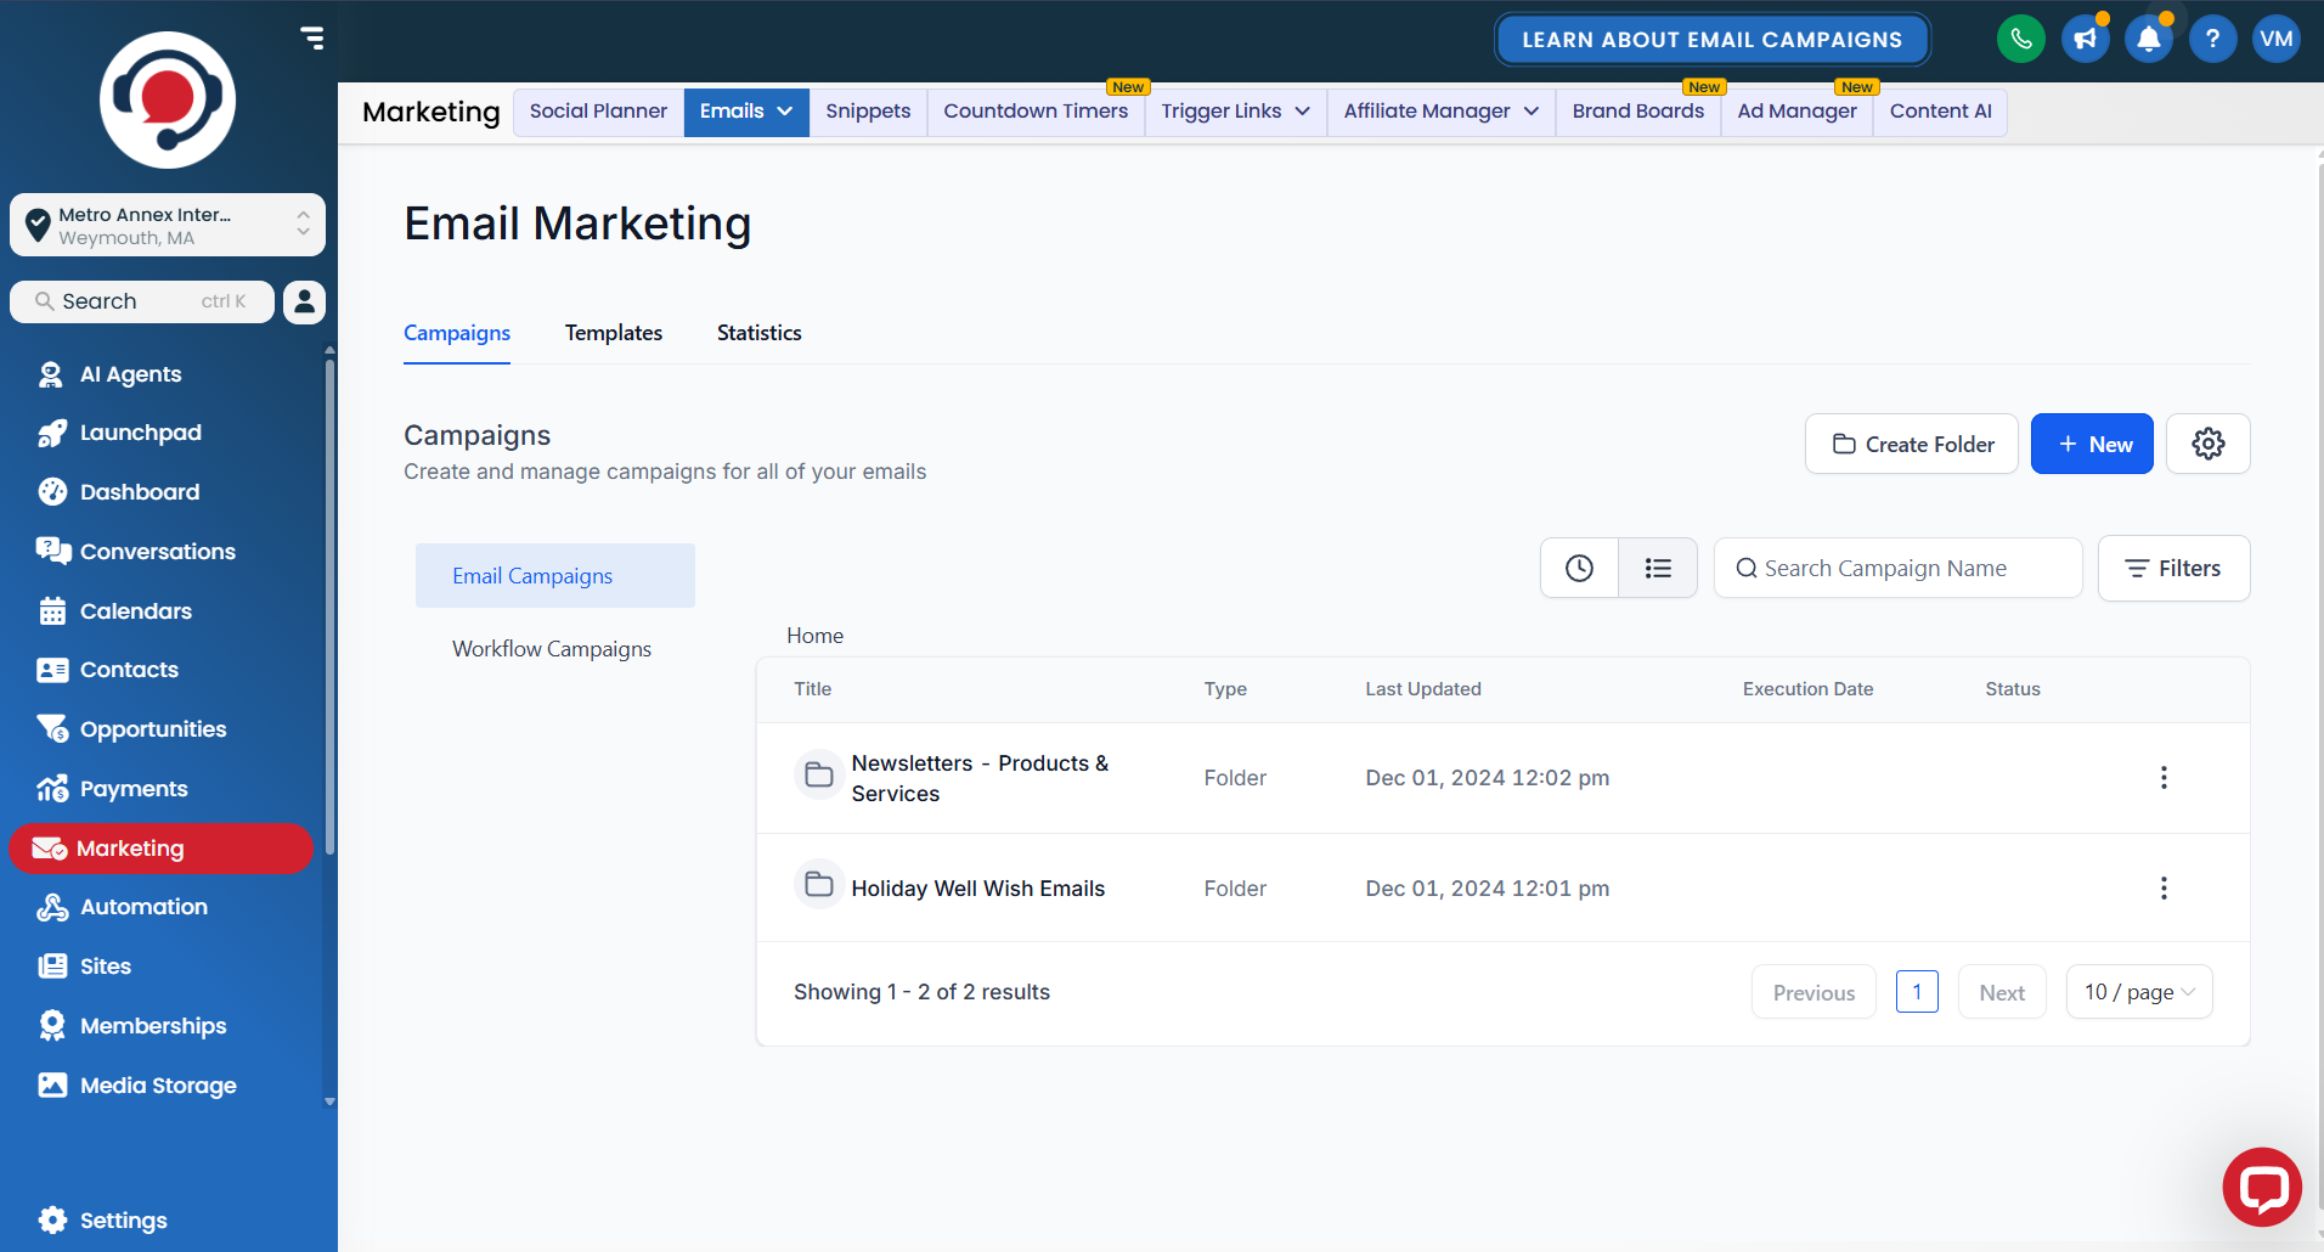Go to Payments in the sidebar

point(133,789)
